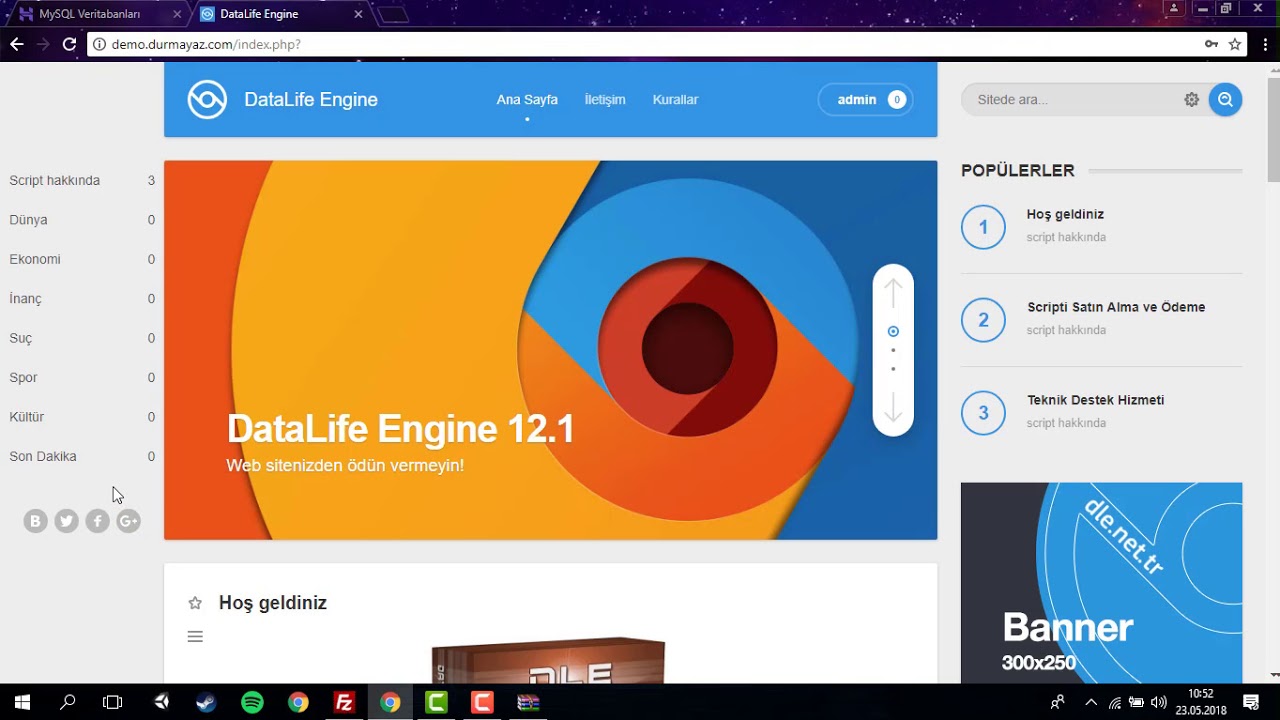Open the search settings gear icon
The image size is (1280, 720).
[1191, 100]
